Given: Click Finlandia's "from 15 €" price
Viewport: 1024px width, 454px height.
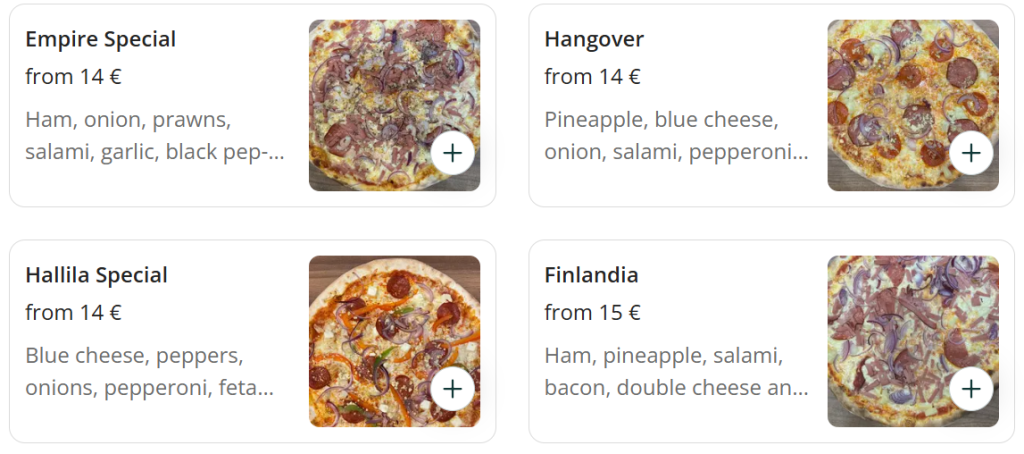Looking at the screenshot, I should tap(592, 313).
